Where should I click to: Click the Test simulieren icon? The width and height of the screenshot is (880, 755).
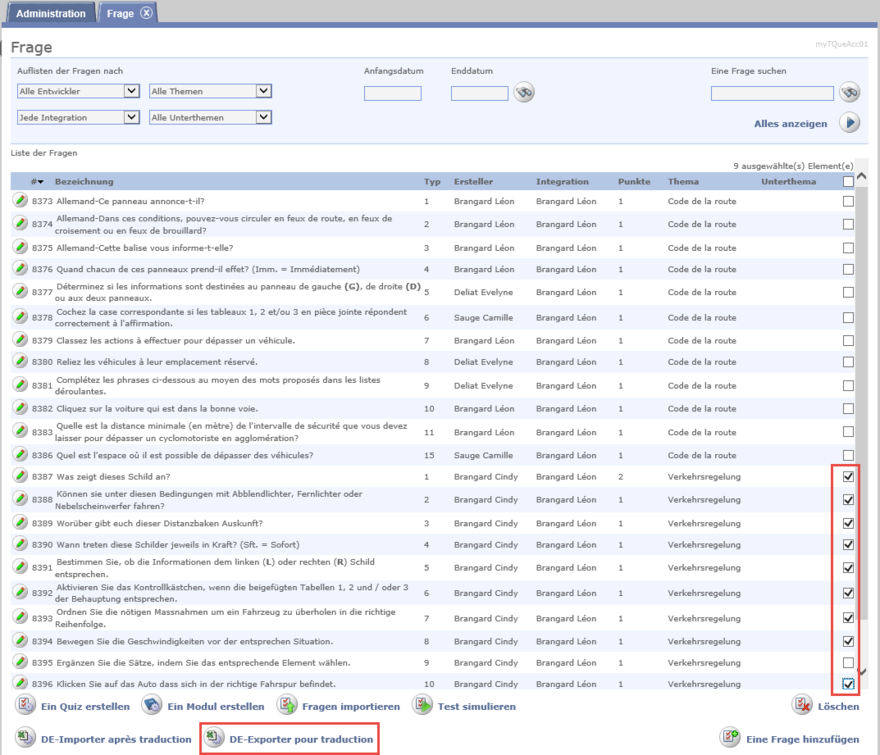423,706
